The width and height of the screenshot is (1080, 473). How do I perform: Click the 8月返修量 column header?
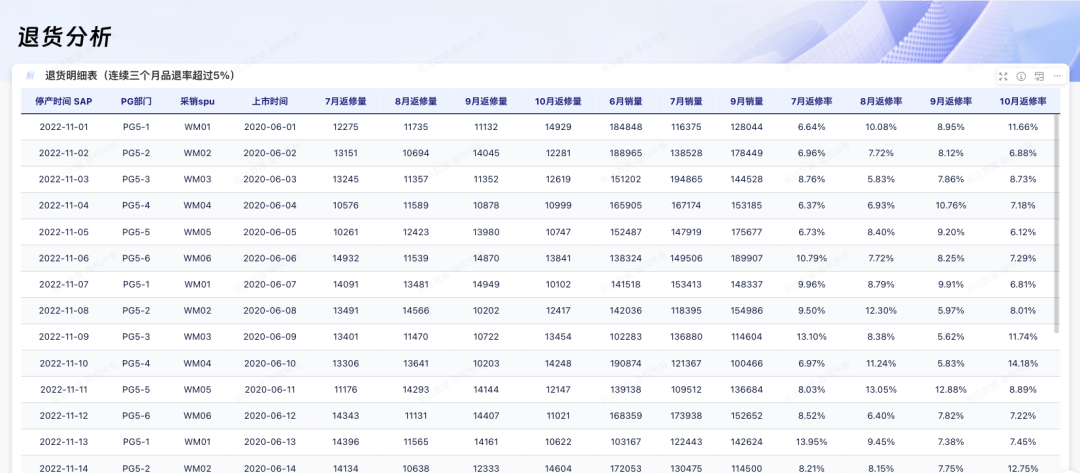[416, 101]
